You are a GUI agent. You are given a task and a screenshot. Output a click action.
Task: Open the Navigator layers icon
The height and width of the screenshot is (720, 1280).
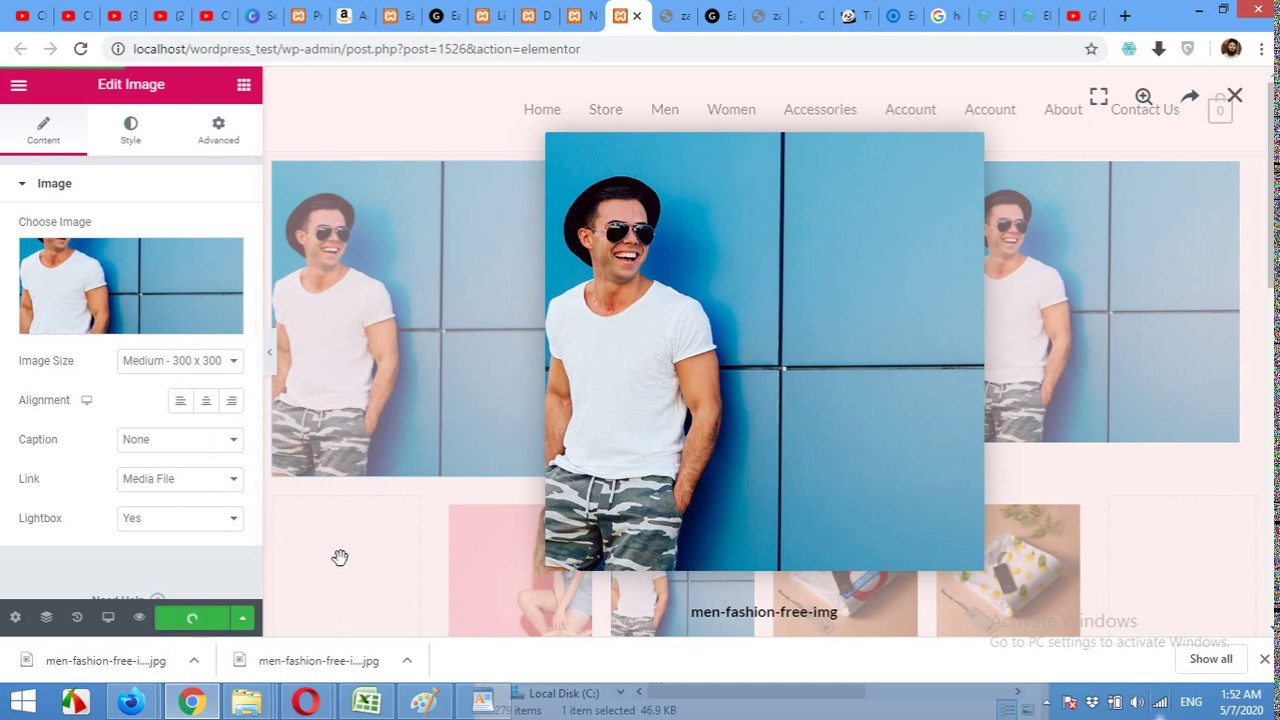coord(46,618)
